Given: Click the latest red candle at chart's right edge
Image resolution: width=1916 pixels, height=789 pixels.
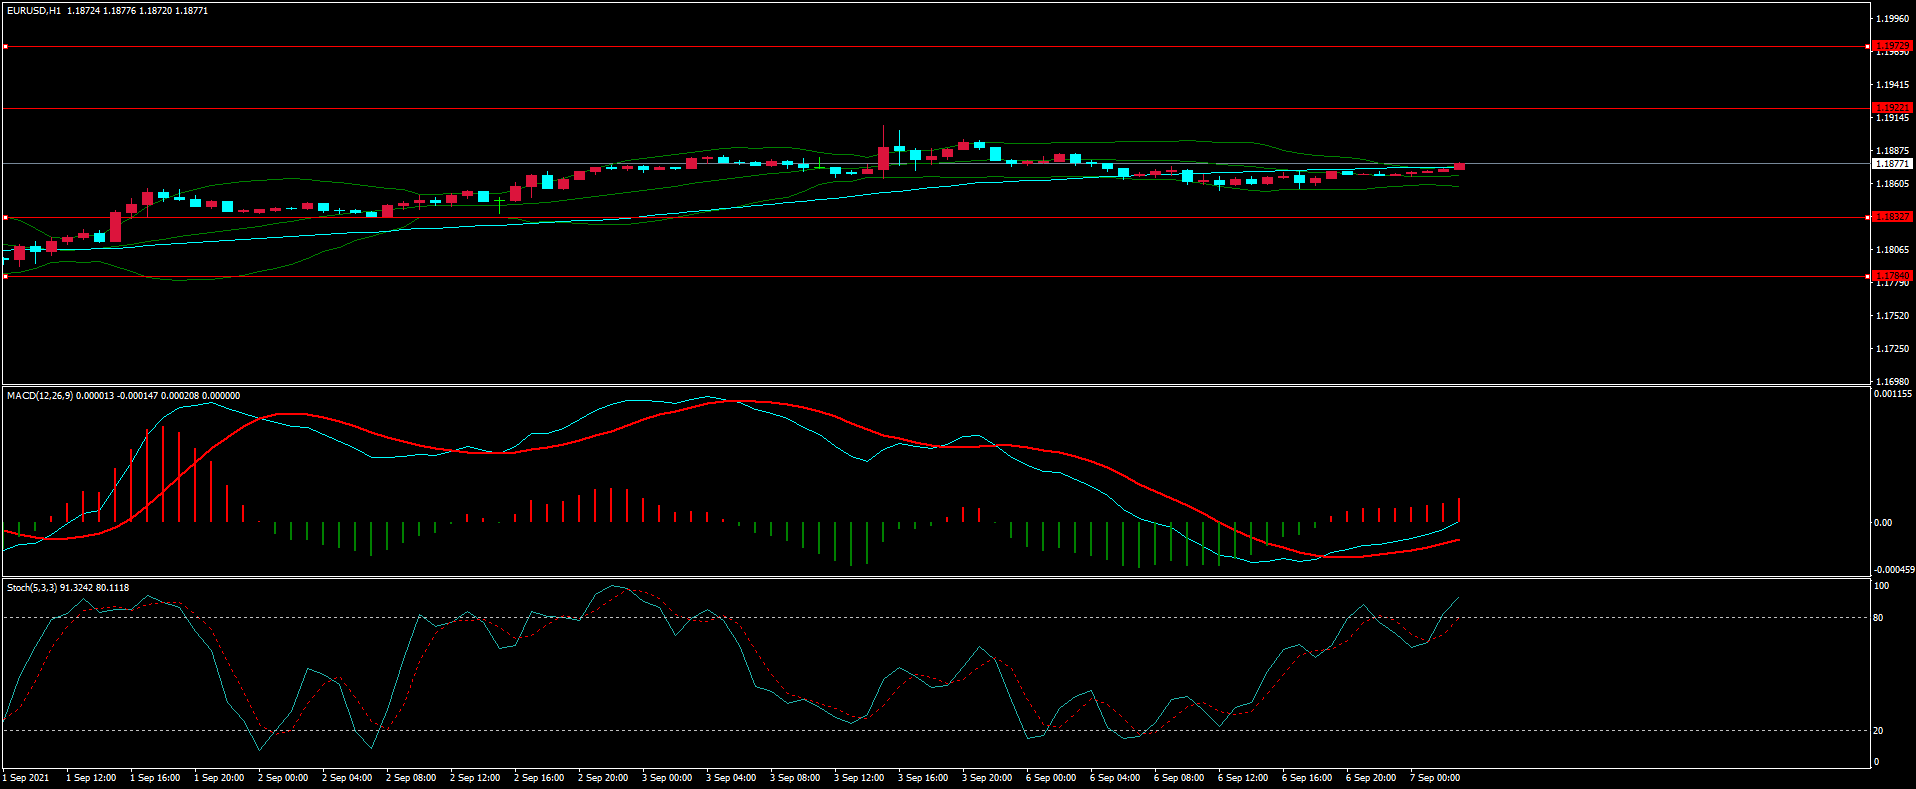Looking at the screenshot, I should click(x=1459, y=166).
